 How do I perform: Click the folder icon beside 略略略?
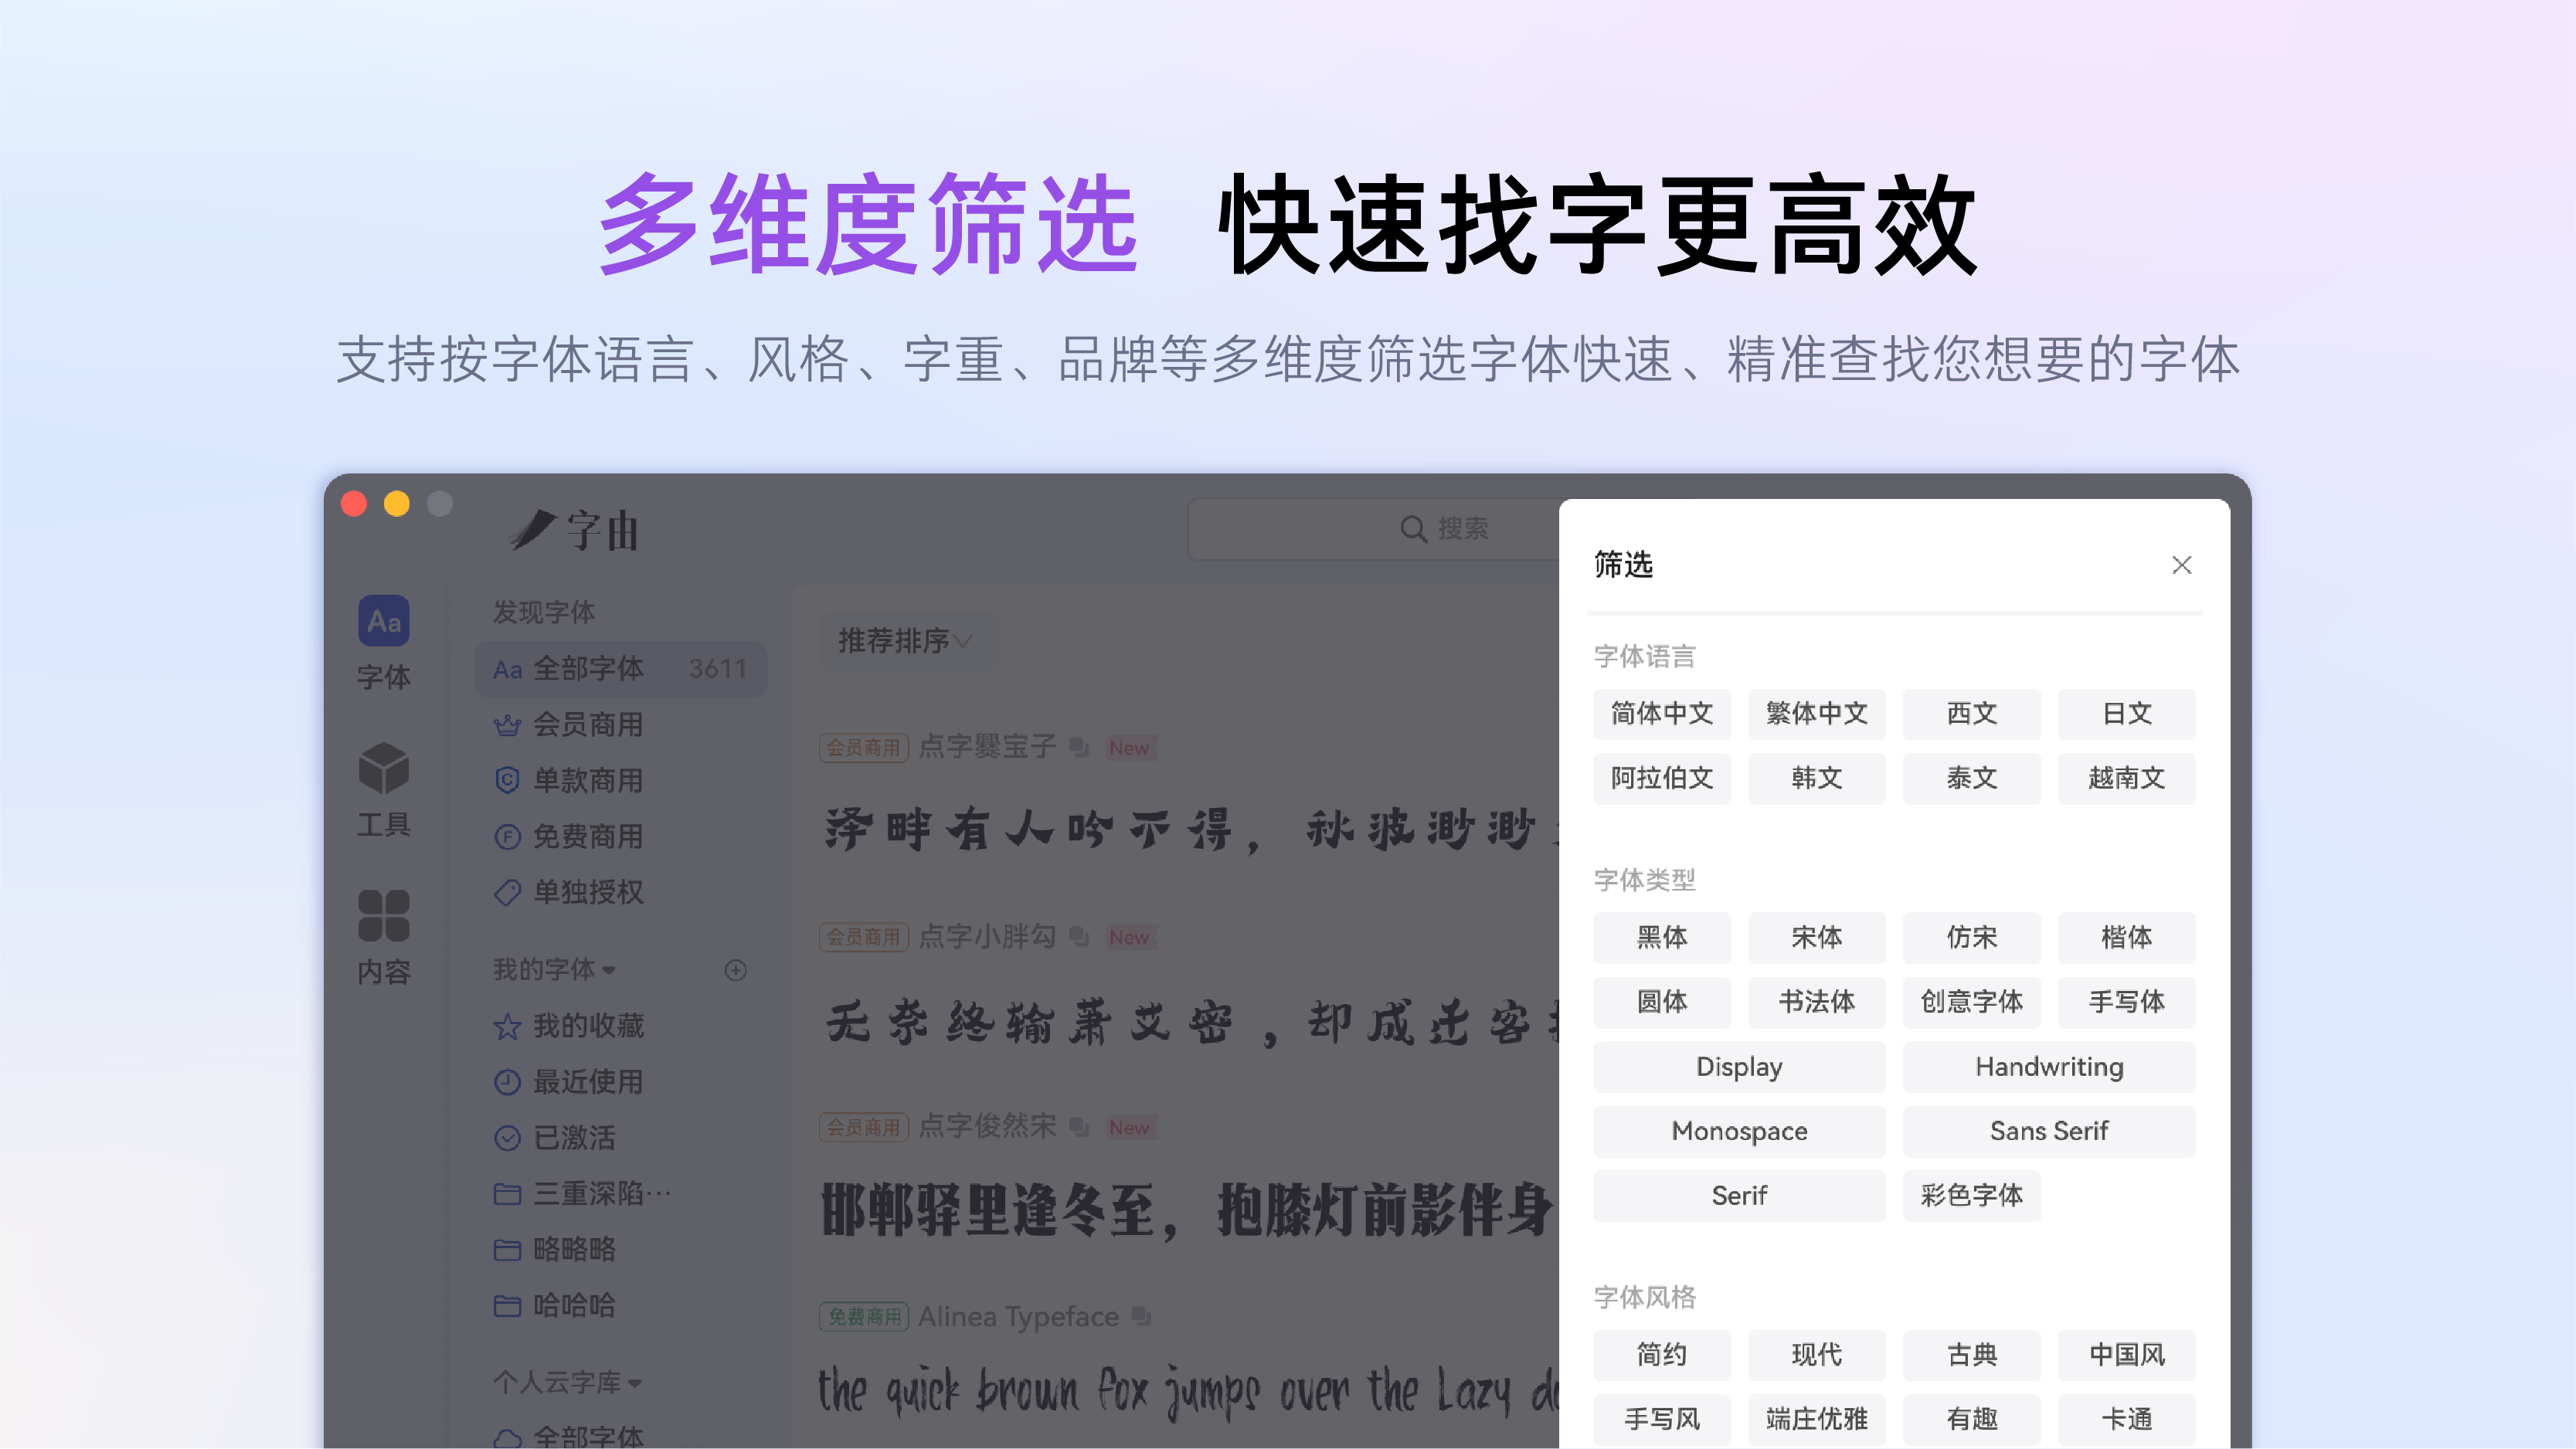pos(508,1250)
